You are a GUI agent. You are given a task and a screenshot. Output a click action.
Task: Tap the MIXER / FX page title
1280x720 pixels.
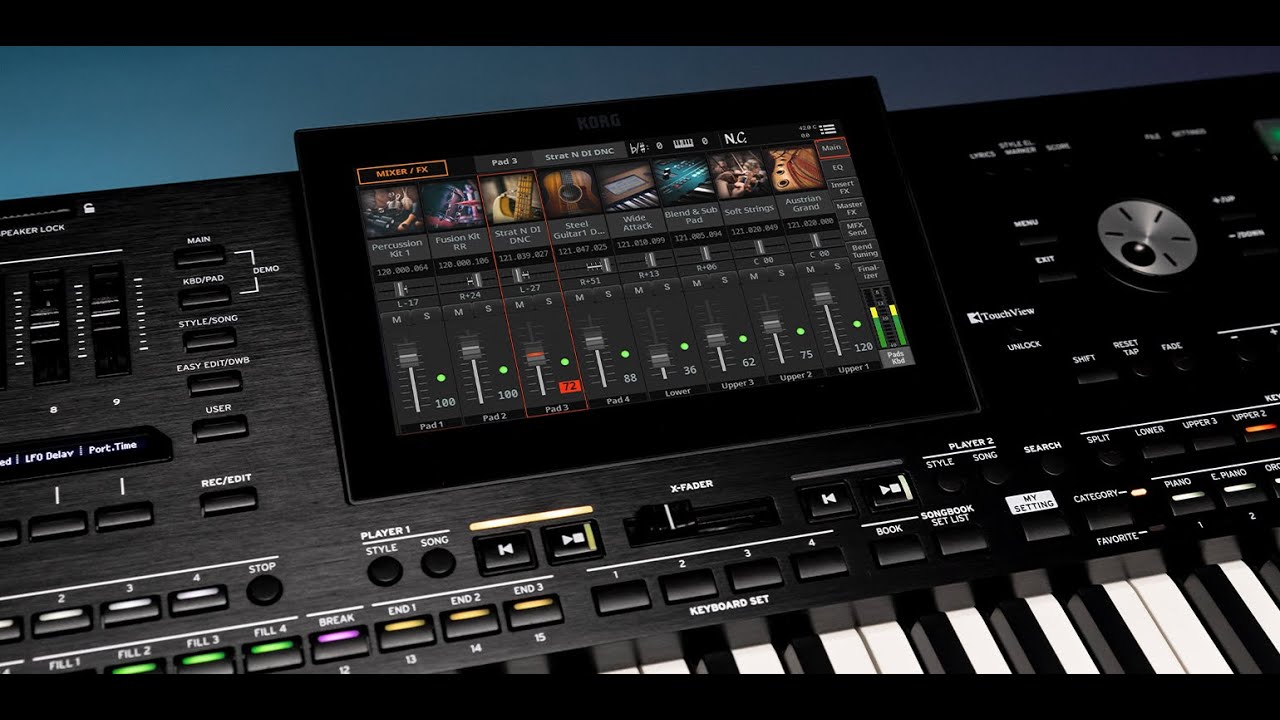click(402, 172)
